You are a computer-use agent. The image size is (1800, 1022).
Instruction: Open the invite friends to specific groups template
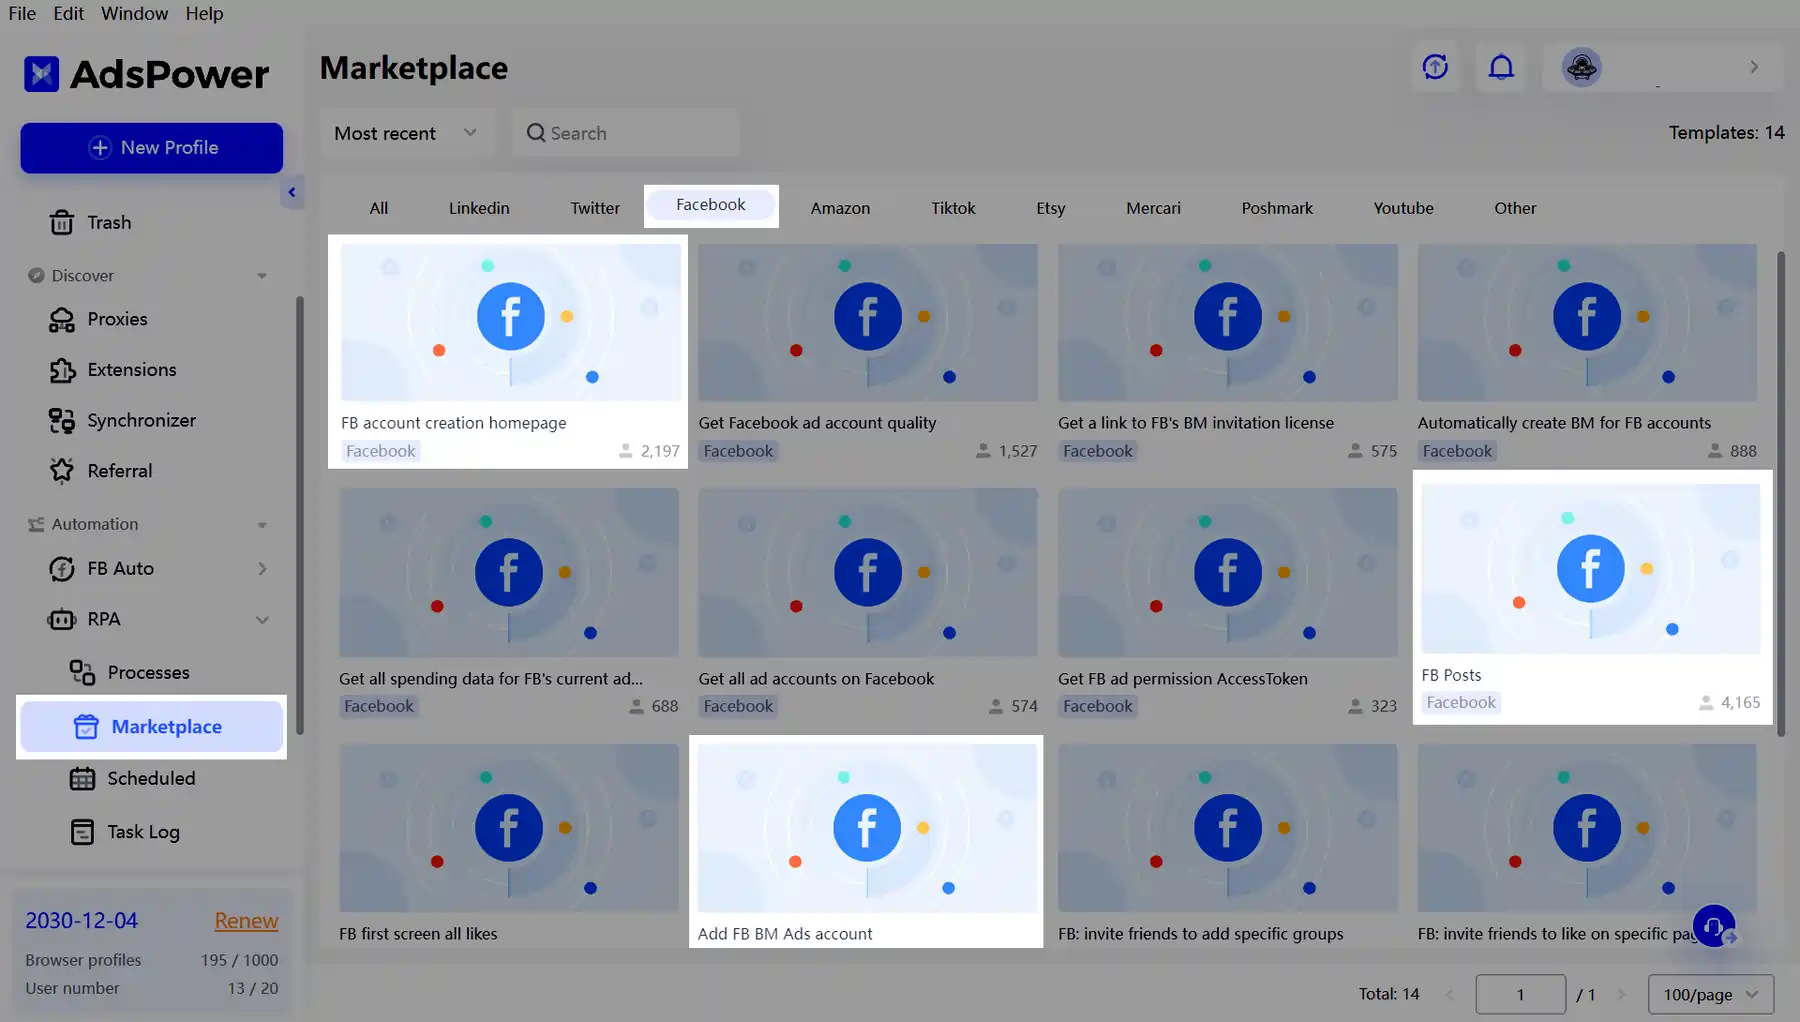[1228, 845]
